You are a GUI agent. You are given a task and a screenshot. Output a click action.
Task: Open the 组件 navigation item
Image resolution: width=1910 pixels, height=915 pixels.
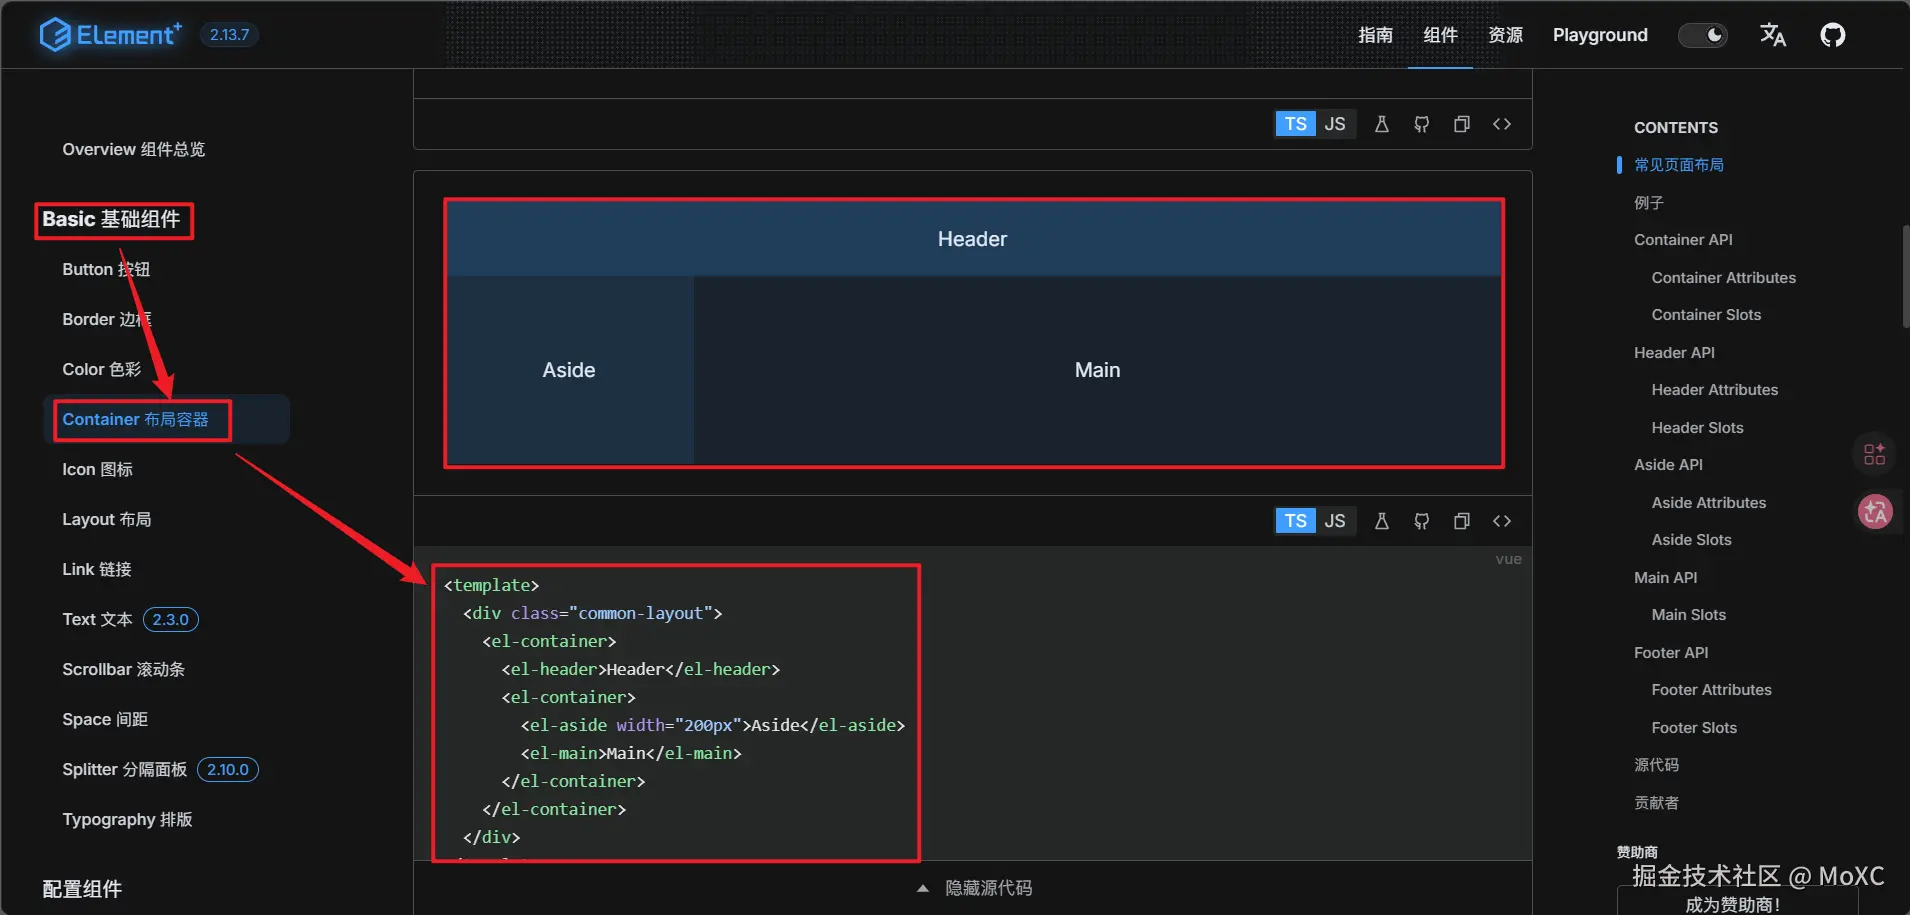[x=1440, y=35]
